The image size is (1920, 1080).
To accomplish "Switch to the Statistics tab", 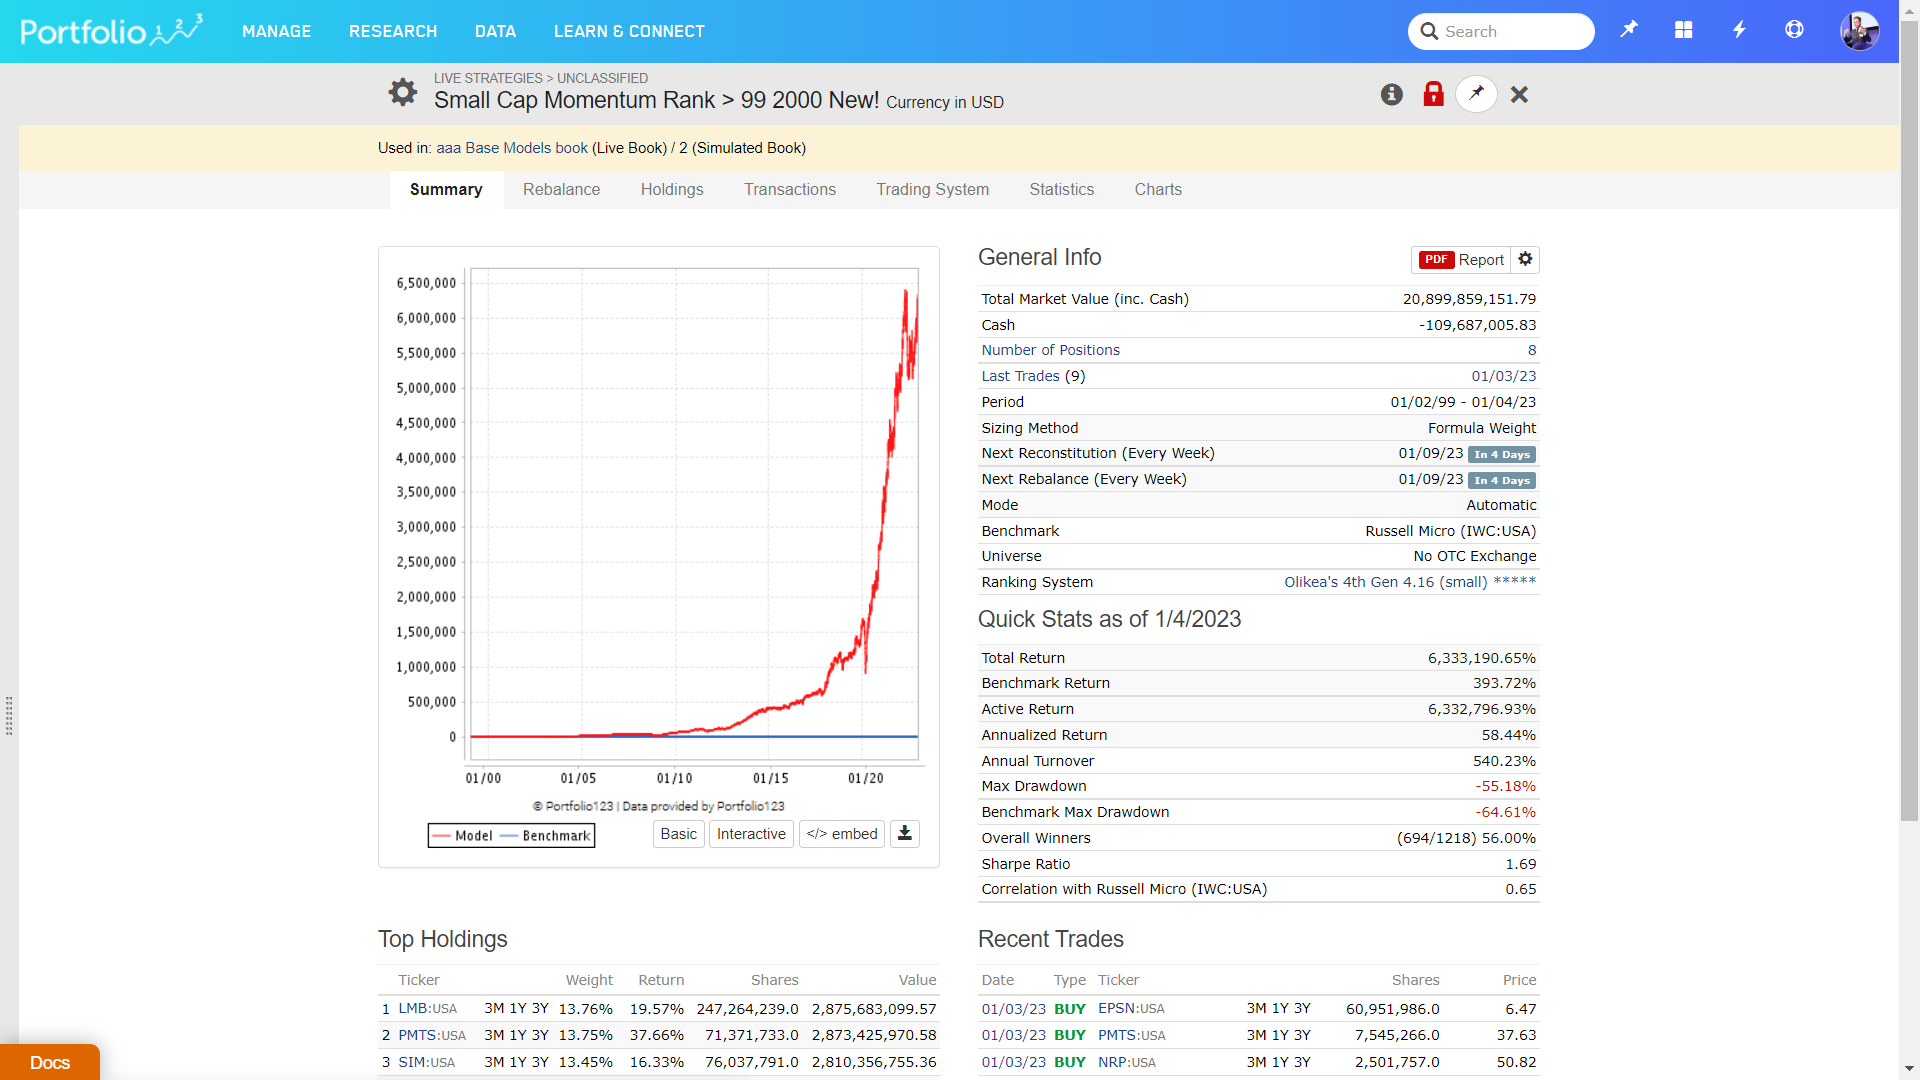I will pos(1062,189).
